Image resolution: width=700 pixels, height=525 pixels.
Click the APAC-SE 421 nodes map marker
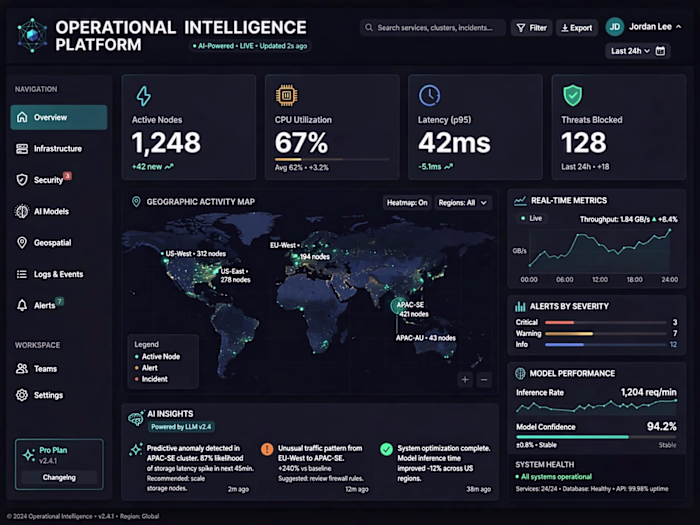tap(399, 306)
